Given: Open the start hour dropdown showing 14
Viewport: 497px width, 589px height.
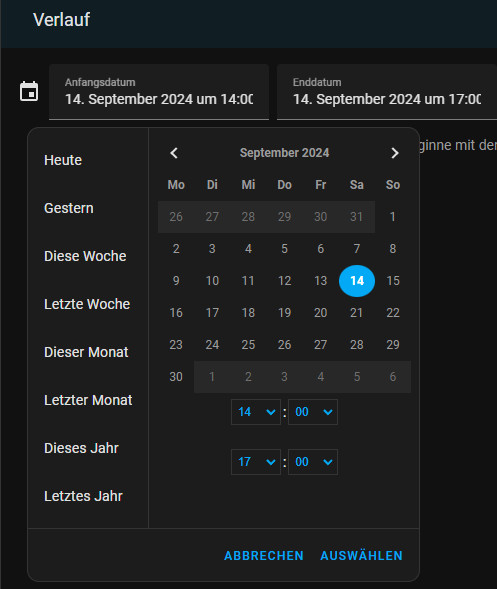Looking at the screenshot, I should 256,412.
